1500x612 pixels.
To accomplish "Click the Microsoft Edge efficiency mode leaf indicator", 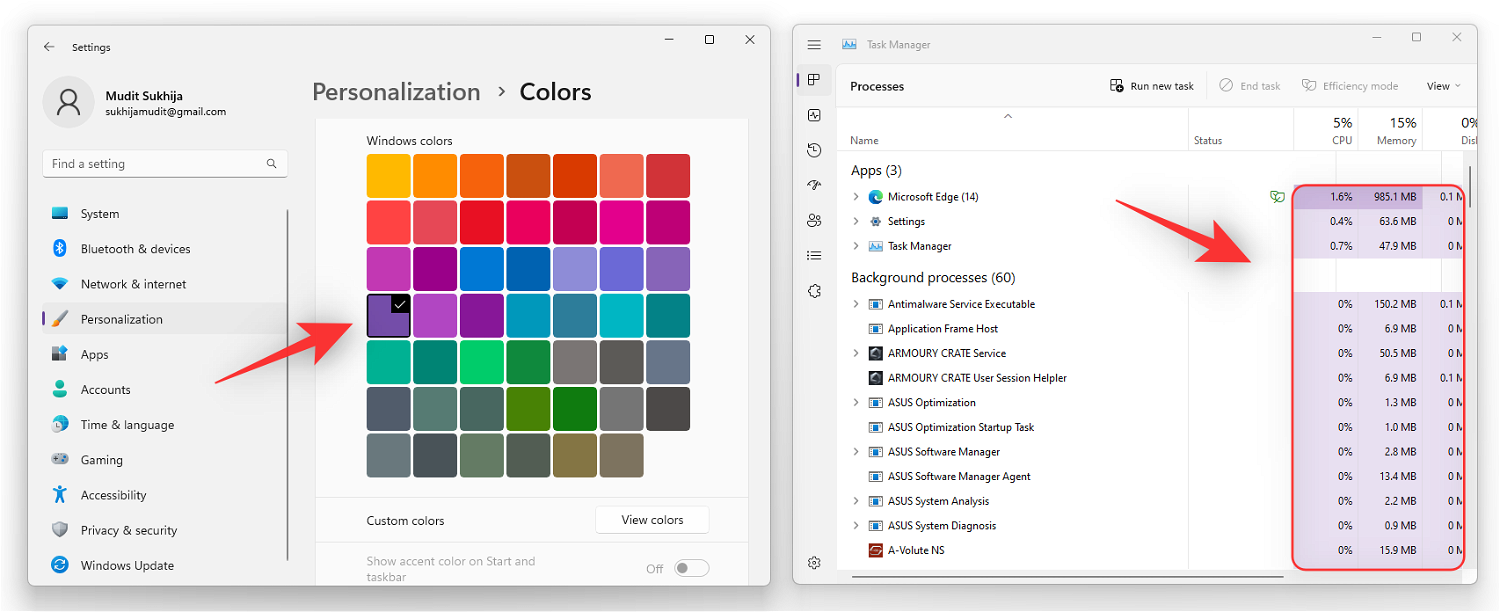I will click(1277, 197).
